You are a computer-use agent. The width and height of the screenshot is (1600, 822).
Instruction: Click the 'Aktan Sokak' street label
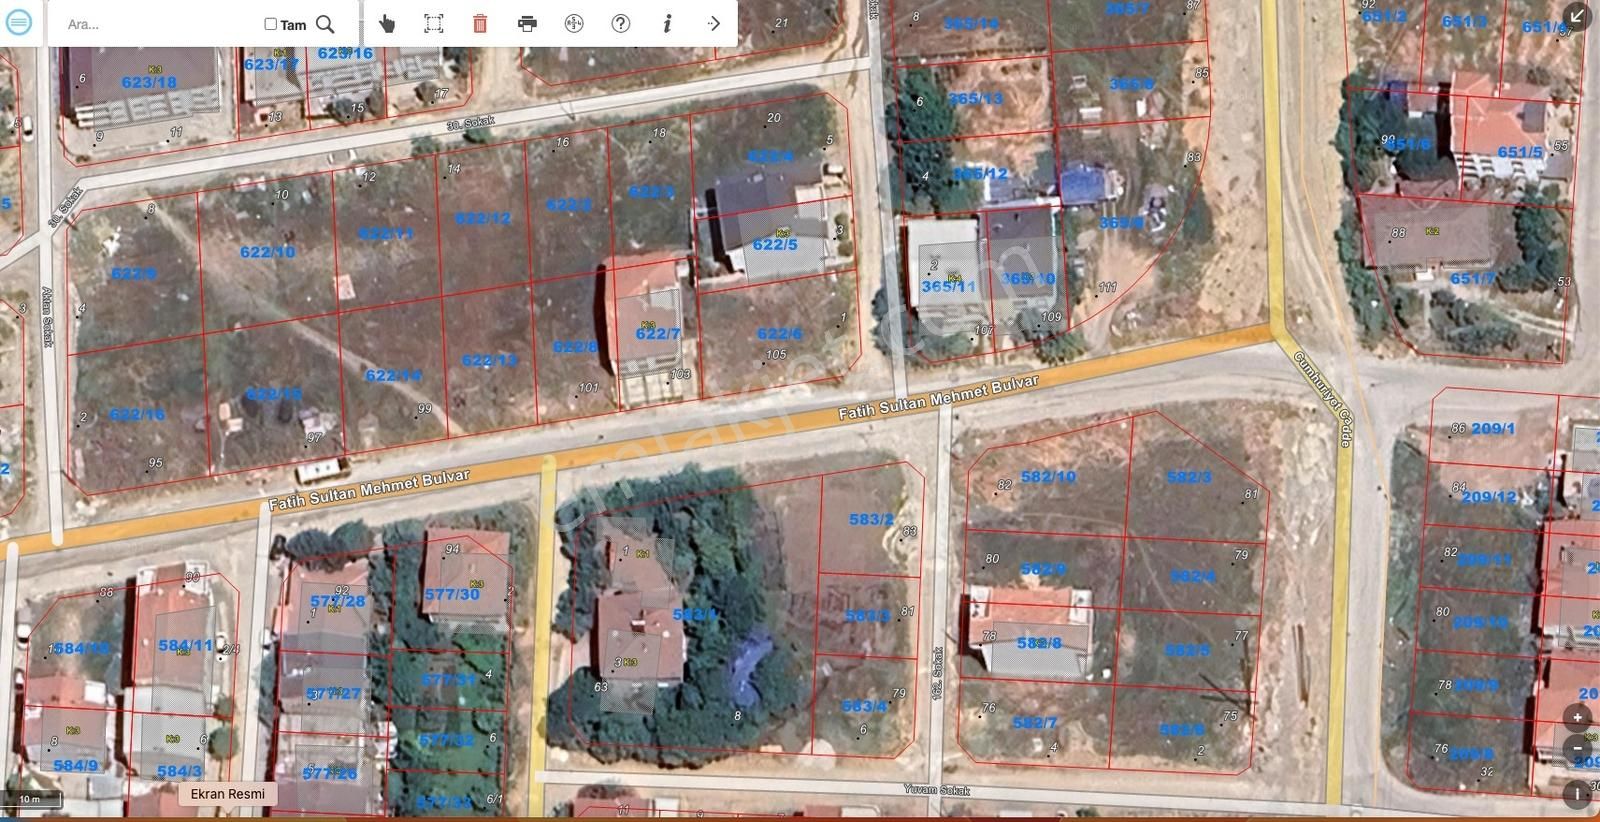point(47,316)
